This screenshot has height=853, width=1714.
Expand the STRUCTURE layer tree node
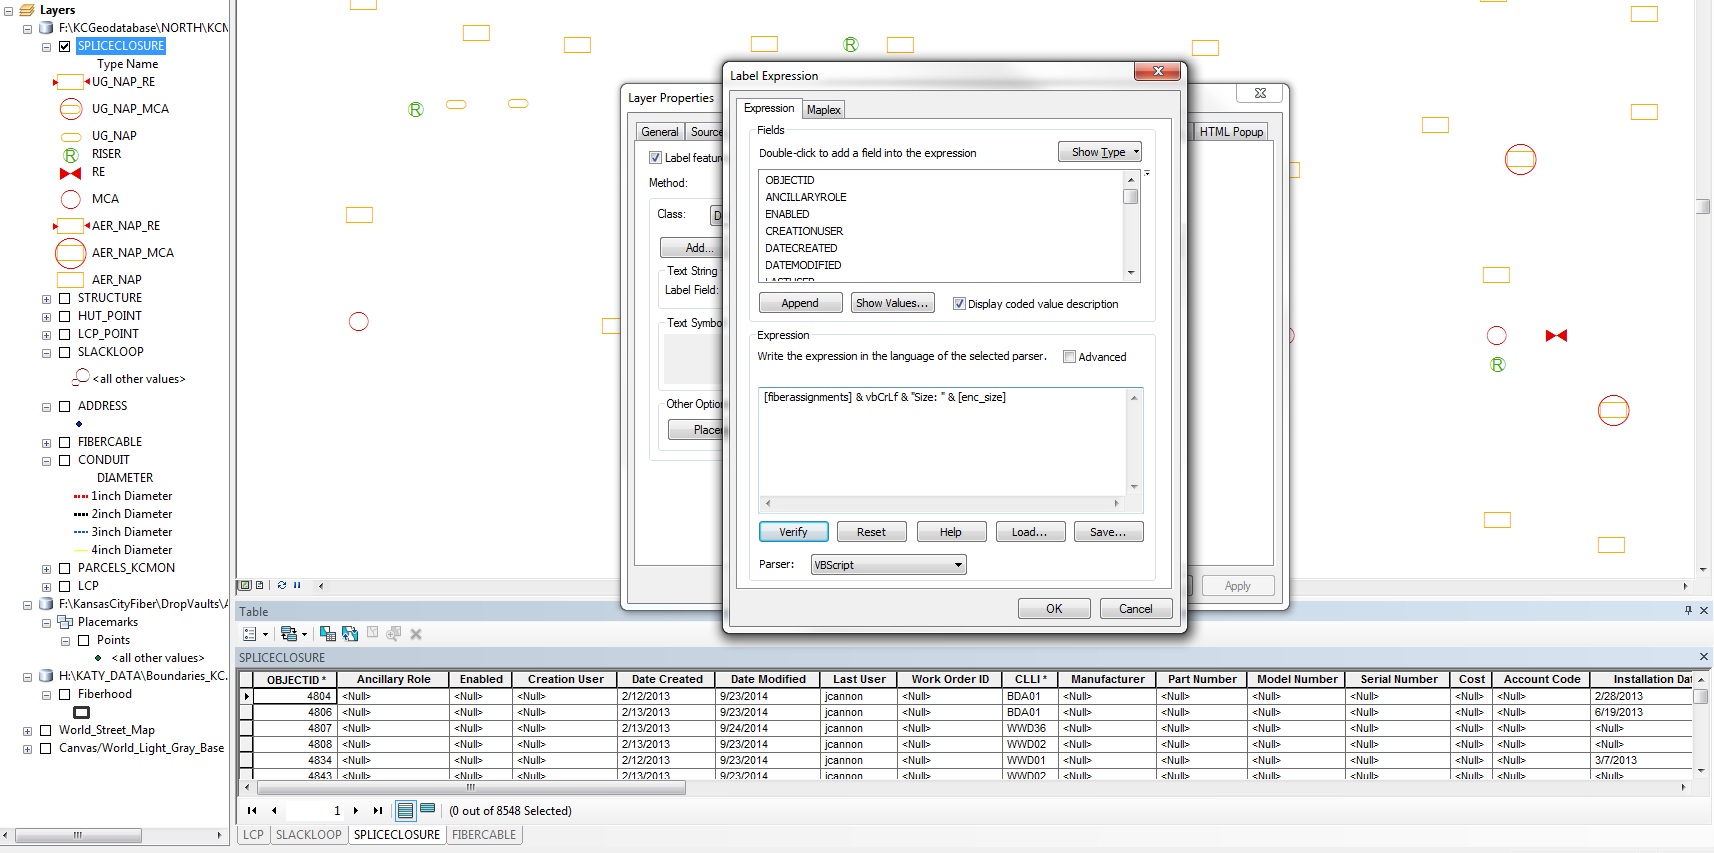click(x=46, y=299)
